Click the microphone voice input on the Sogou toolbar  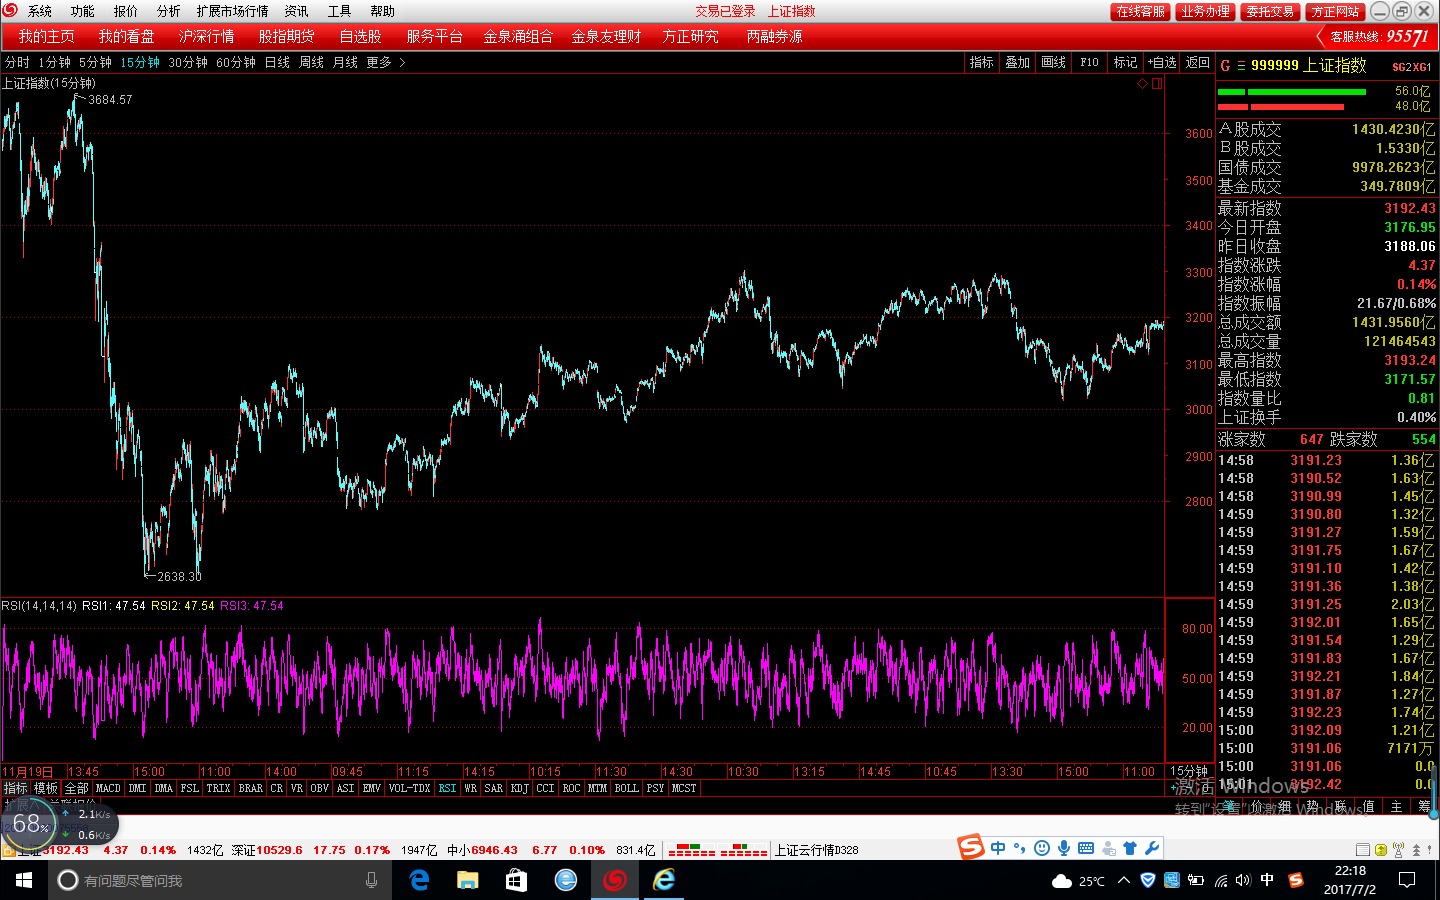click(1064, 848)
